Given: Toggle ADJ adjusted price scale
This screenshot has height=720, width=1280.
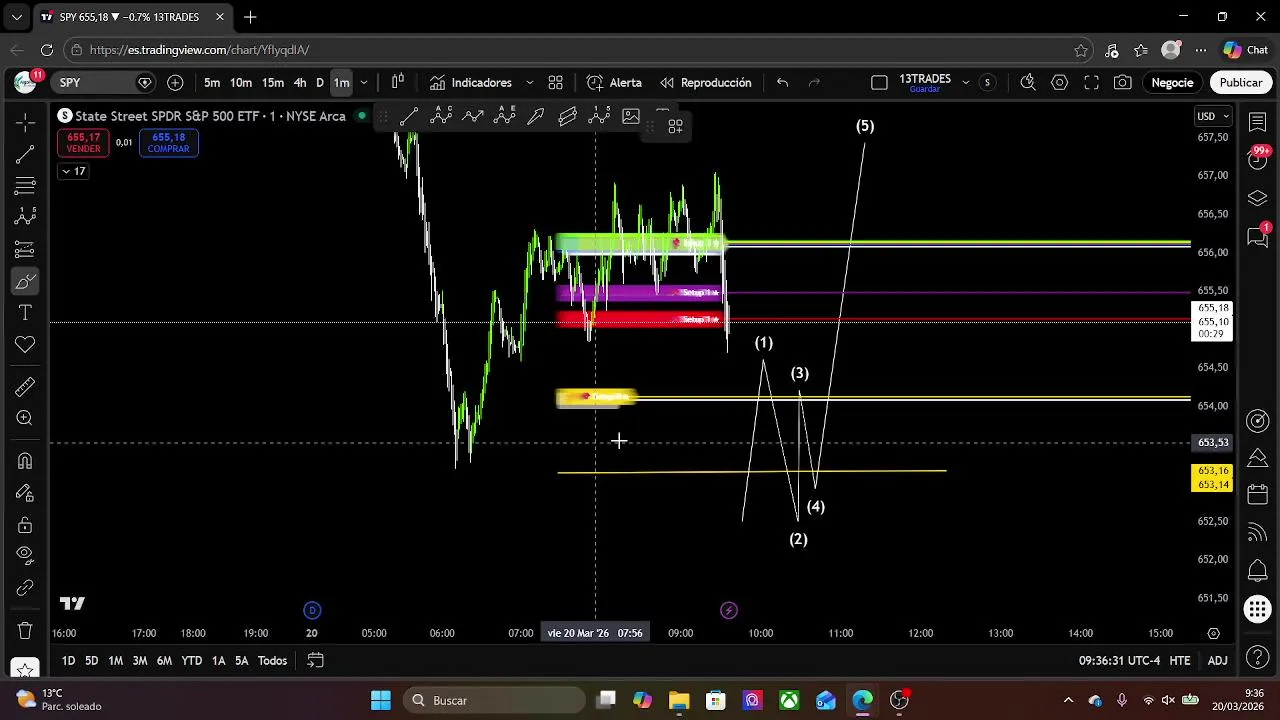Looking at the screenshot, I should tap(1217, 661).
